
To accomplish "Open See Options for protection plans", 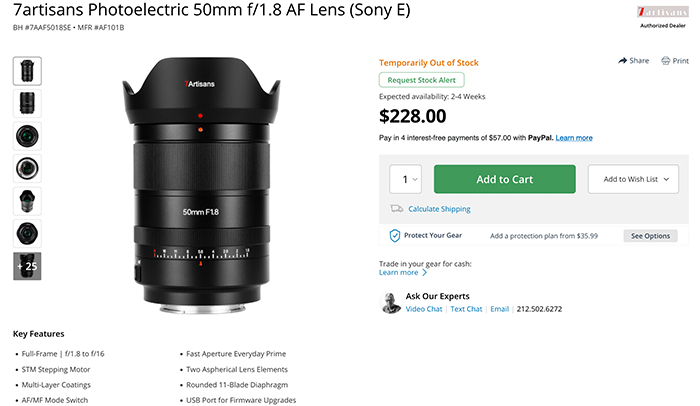I will (x=650, y=236).
